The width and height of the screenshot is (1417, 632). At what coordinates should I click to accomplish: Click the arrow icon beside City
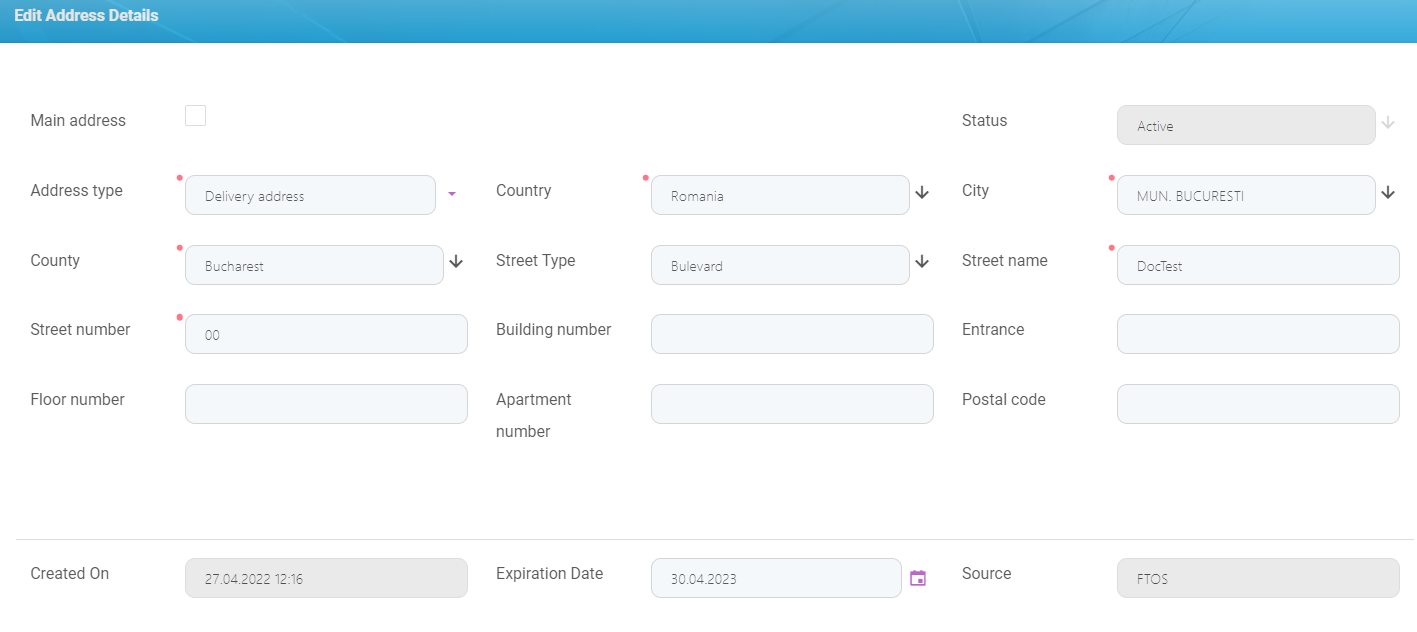1388,192
